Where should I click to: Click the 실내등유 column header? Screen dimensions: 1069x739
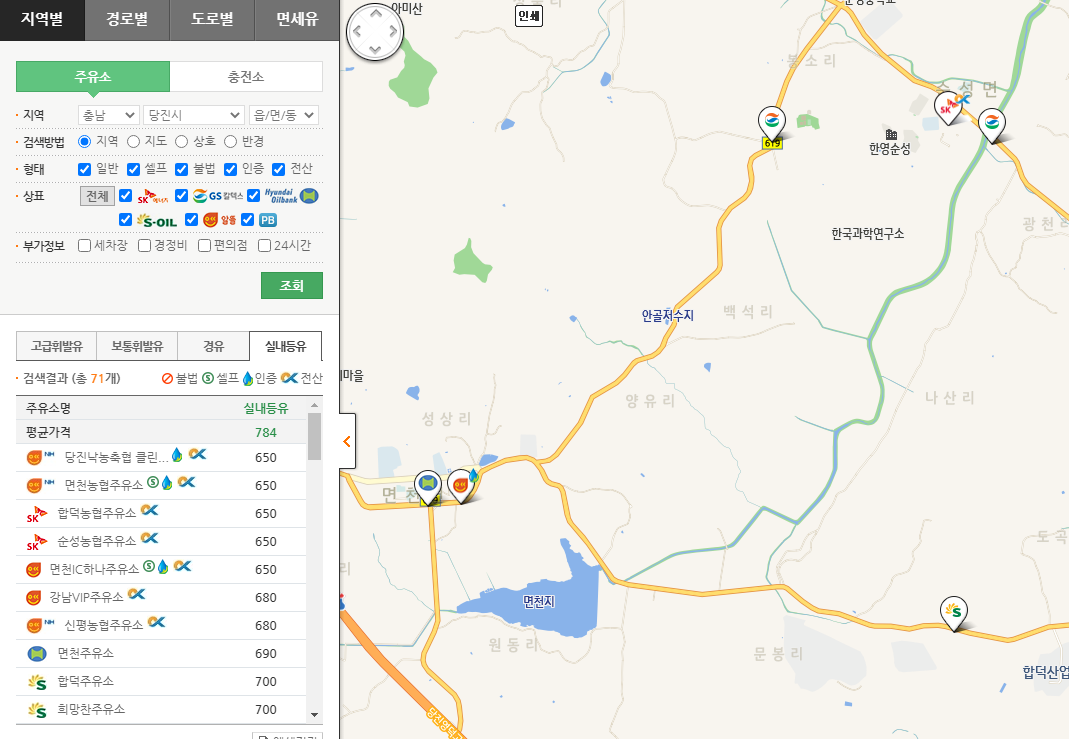(266, 408)
